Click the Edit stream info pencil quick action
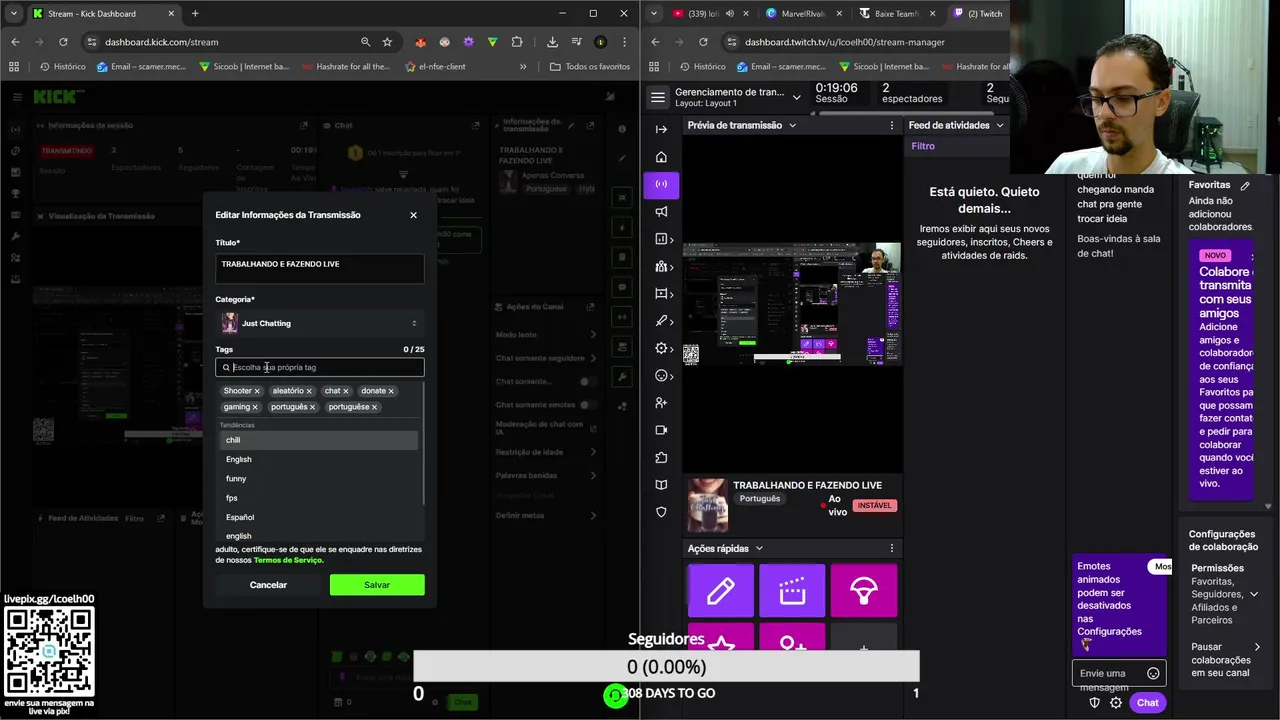The image size is (1280, 720). (721, 591)
